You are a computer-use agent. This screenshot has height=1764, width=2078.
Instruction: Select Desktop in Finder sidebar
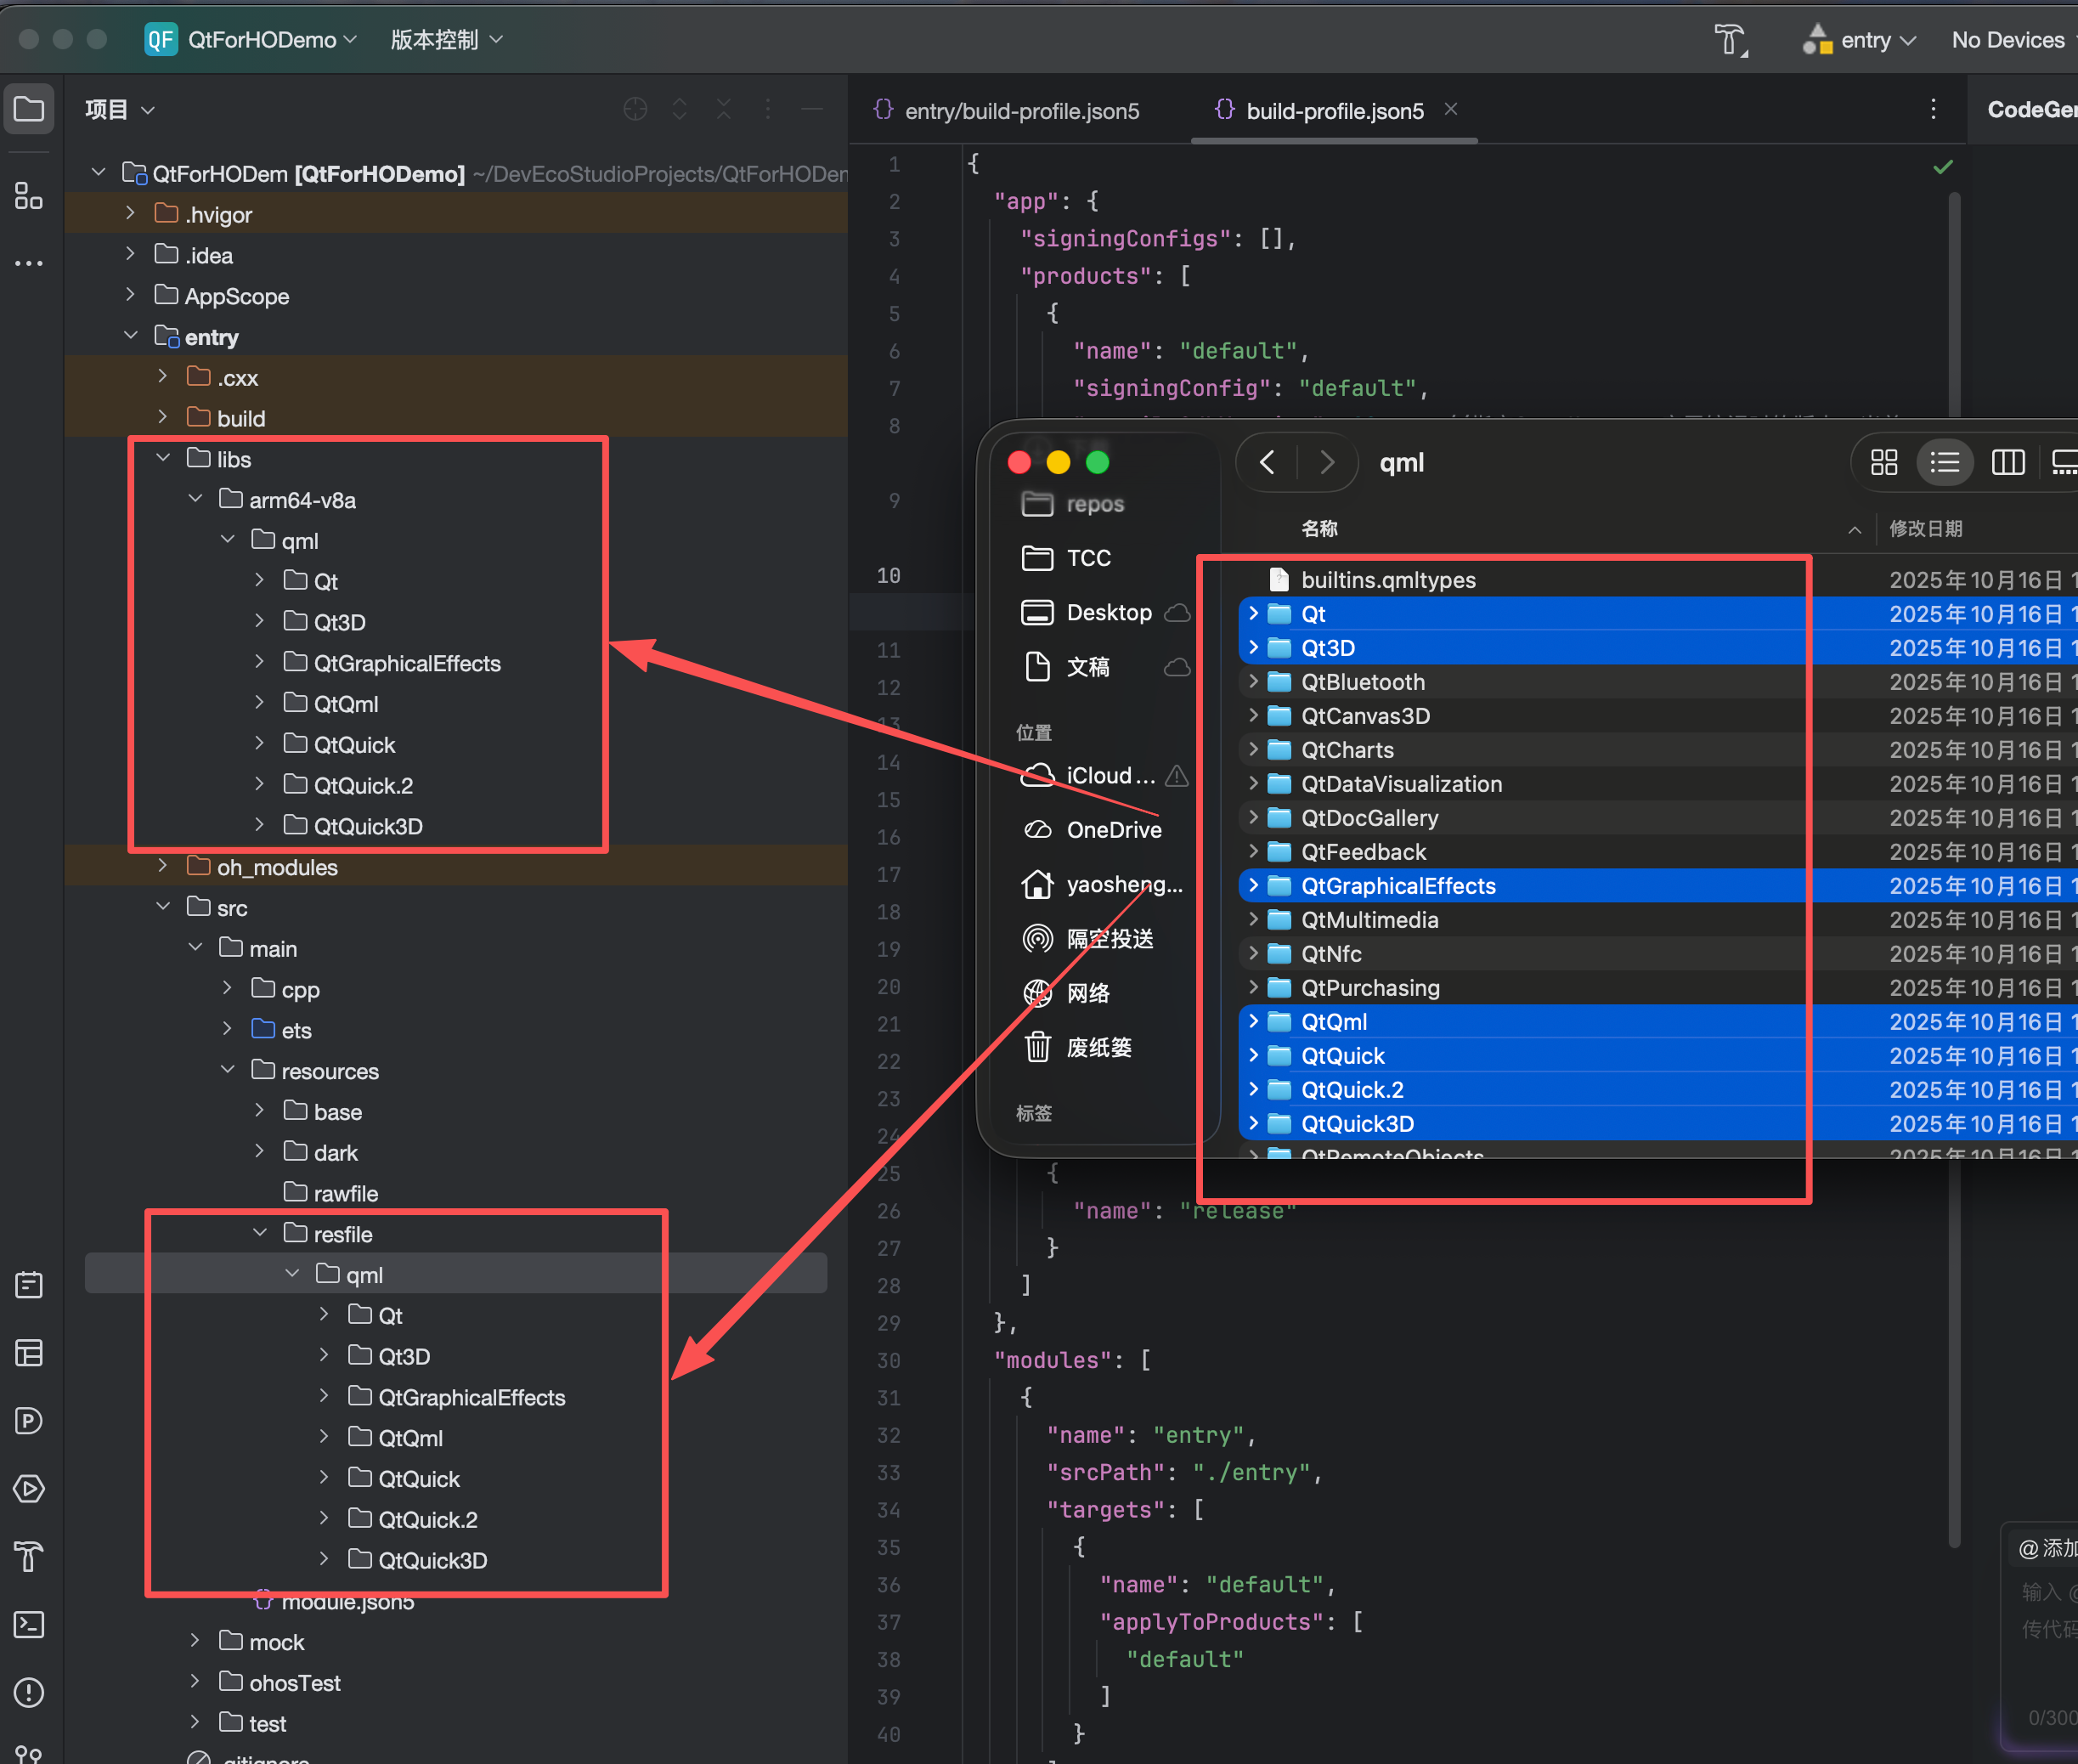(1107, 612)
